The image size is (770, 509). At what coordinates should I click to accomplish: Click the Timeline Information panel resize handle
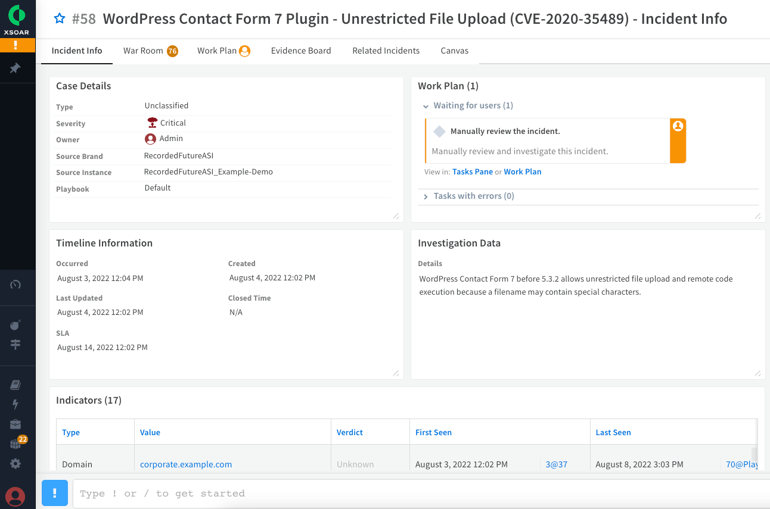(x=396, y=373)
